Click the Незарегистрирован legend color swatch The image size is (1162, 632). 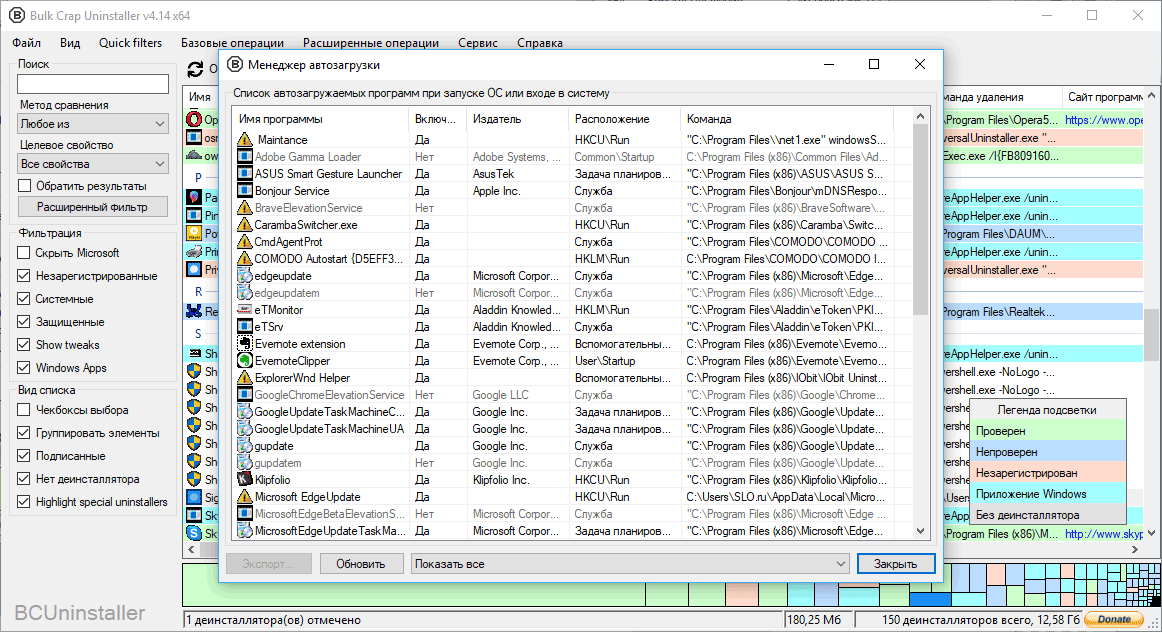coord(1047,473)
